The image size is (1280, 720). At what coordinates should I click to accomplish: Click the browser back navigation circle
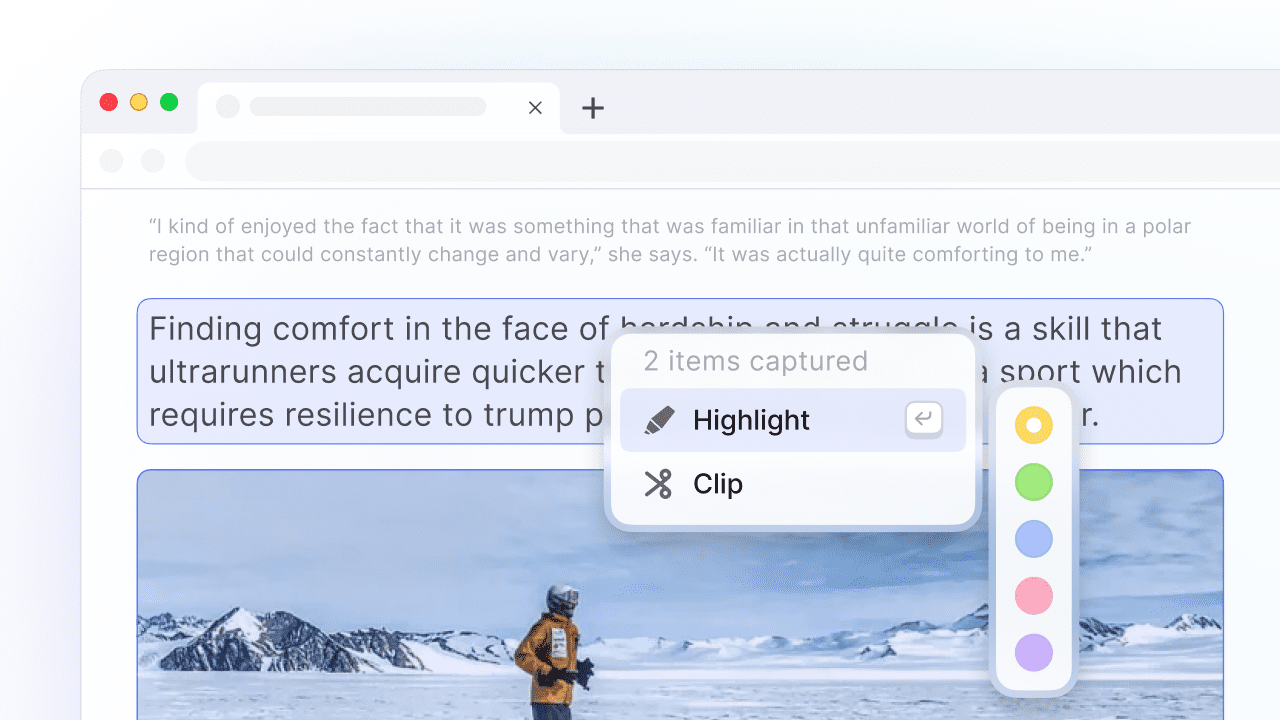[x=111, y=161]
